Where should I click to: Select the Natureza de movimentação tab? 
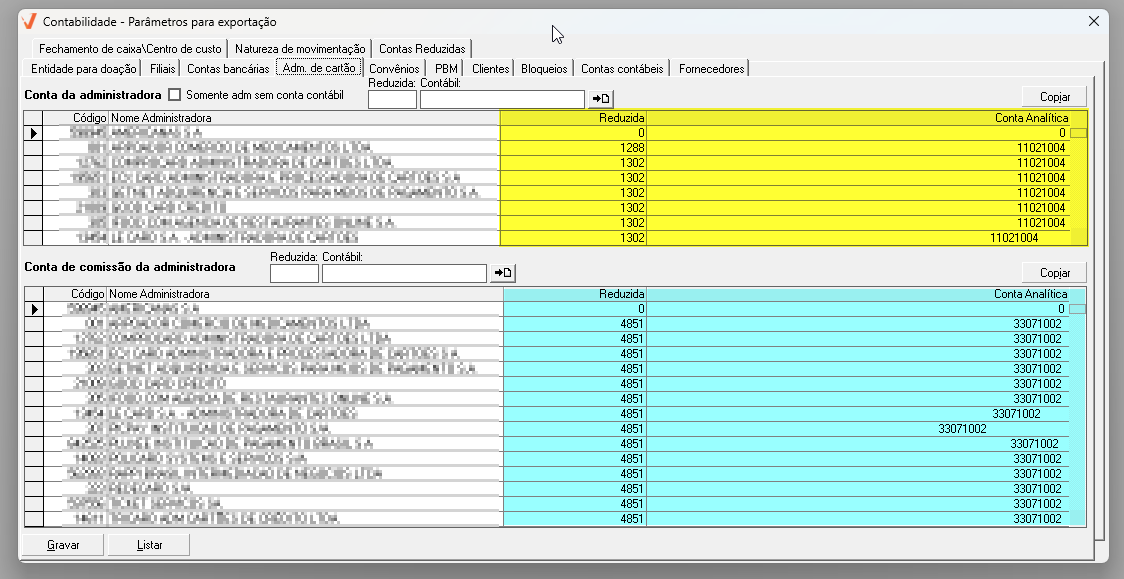point(300,49)
